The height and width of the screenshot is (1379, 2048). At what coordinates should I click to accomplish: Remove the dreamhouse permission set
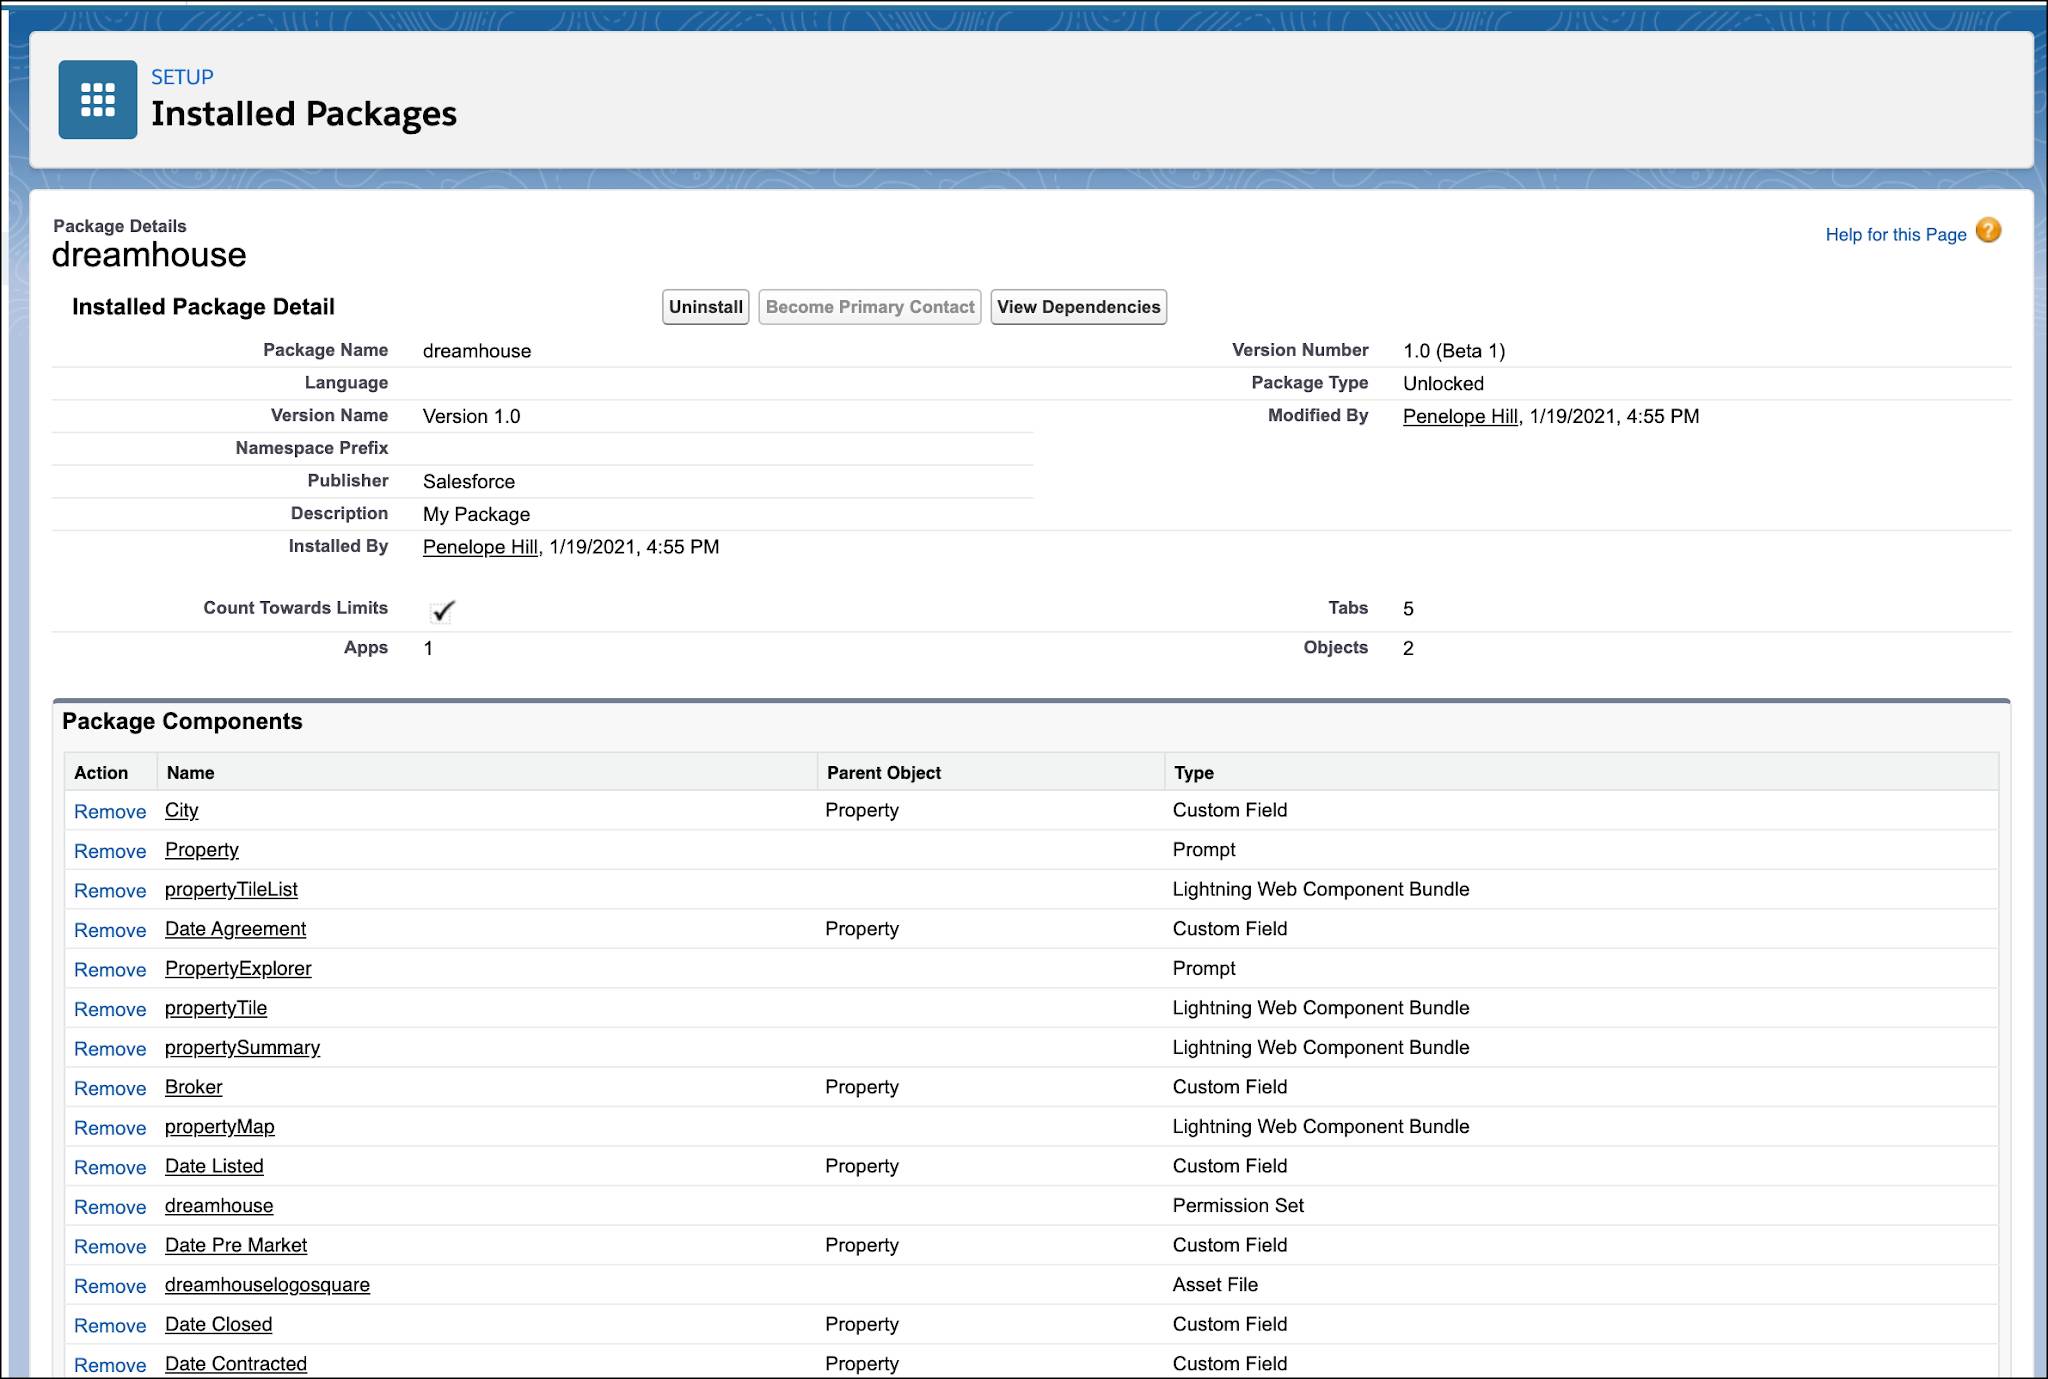[x=110, y=1208]
